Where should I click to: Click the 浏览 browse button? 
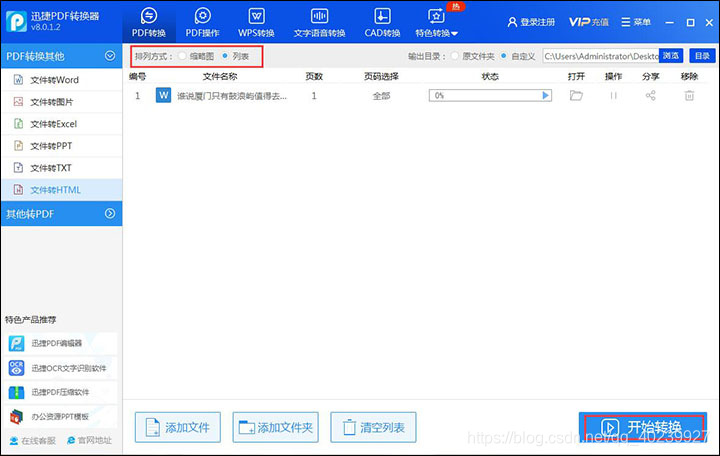tap(671, 56)
